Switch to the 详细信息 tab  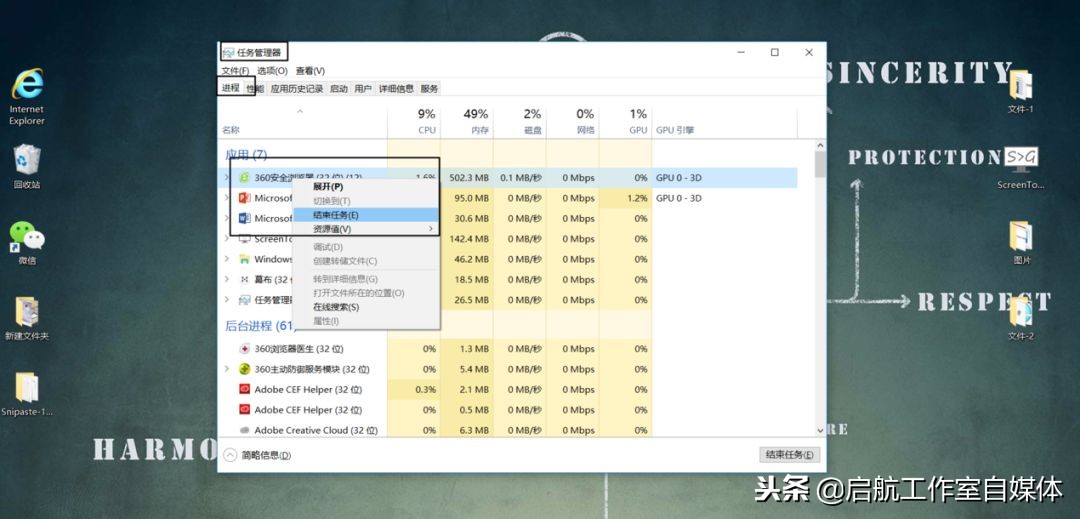coord(396,88)
